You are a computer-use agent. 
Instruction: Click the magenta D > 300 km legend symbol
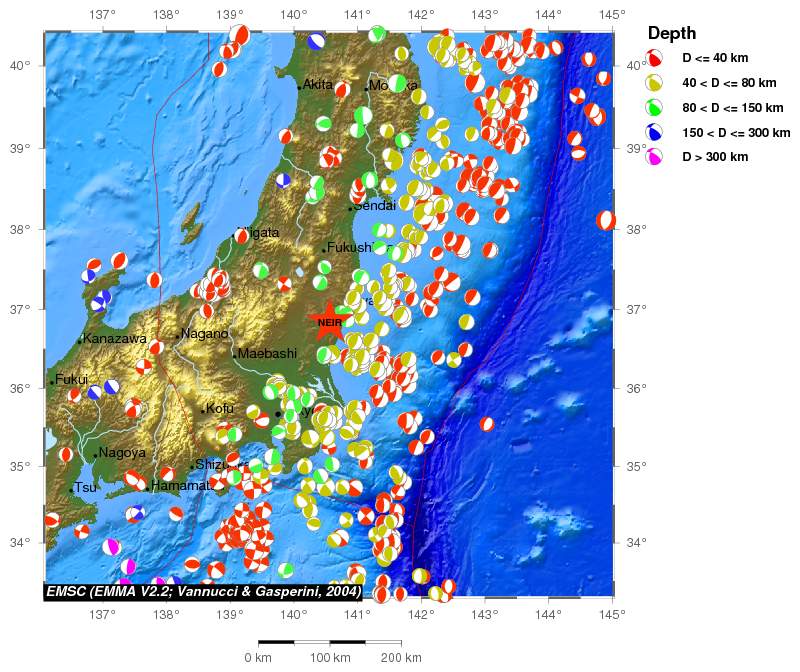tap(654, 157)
